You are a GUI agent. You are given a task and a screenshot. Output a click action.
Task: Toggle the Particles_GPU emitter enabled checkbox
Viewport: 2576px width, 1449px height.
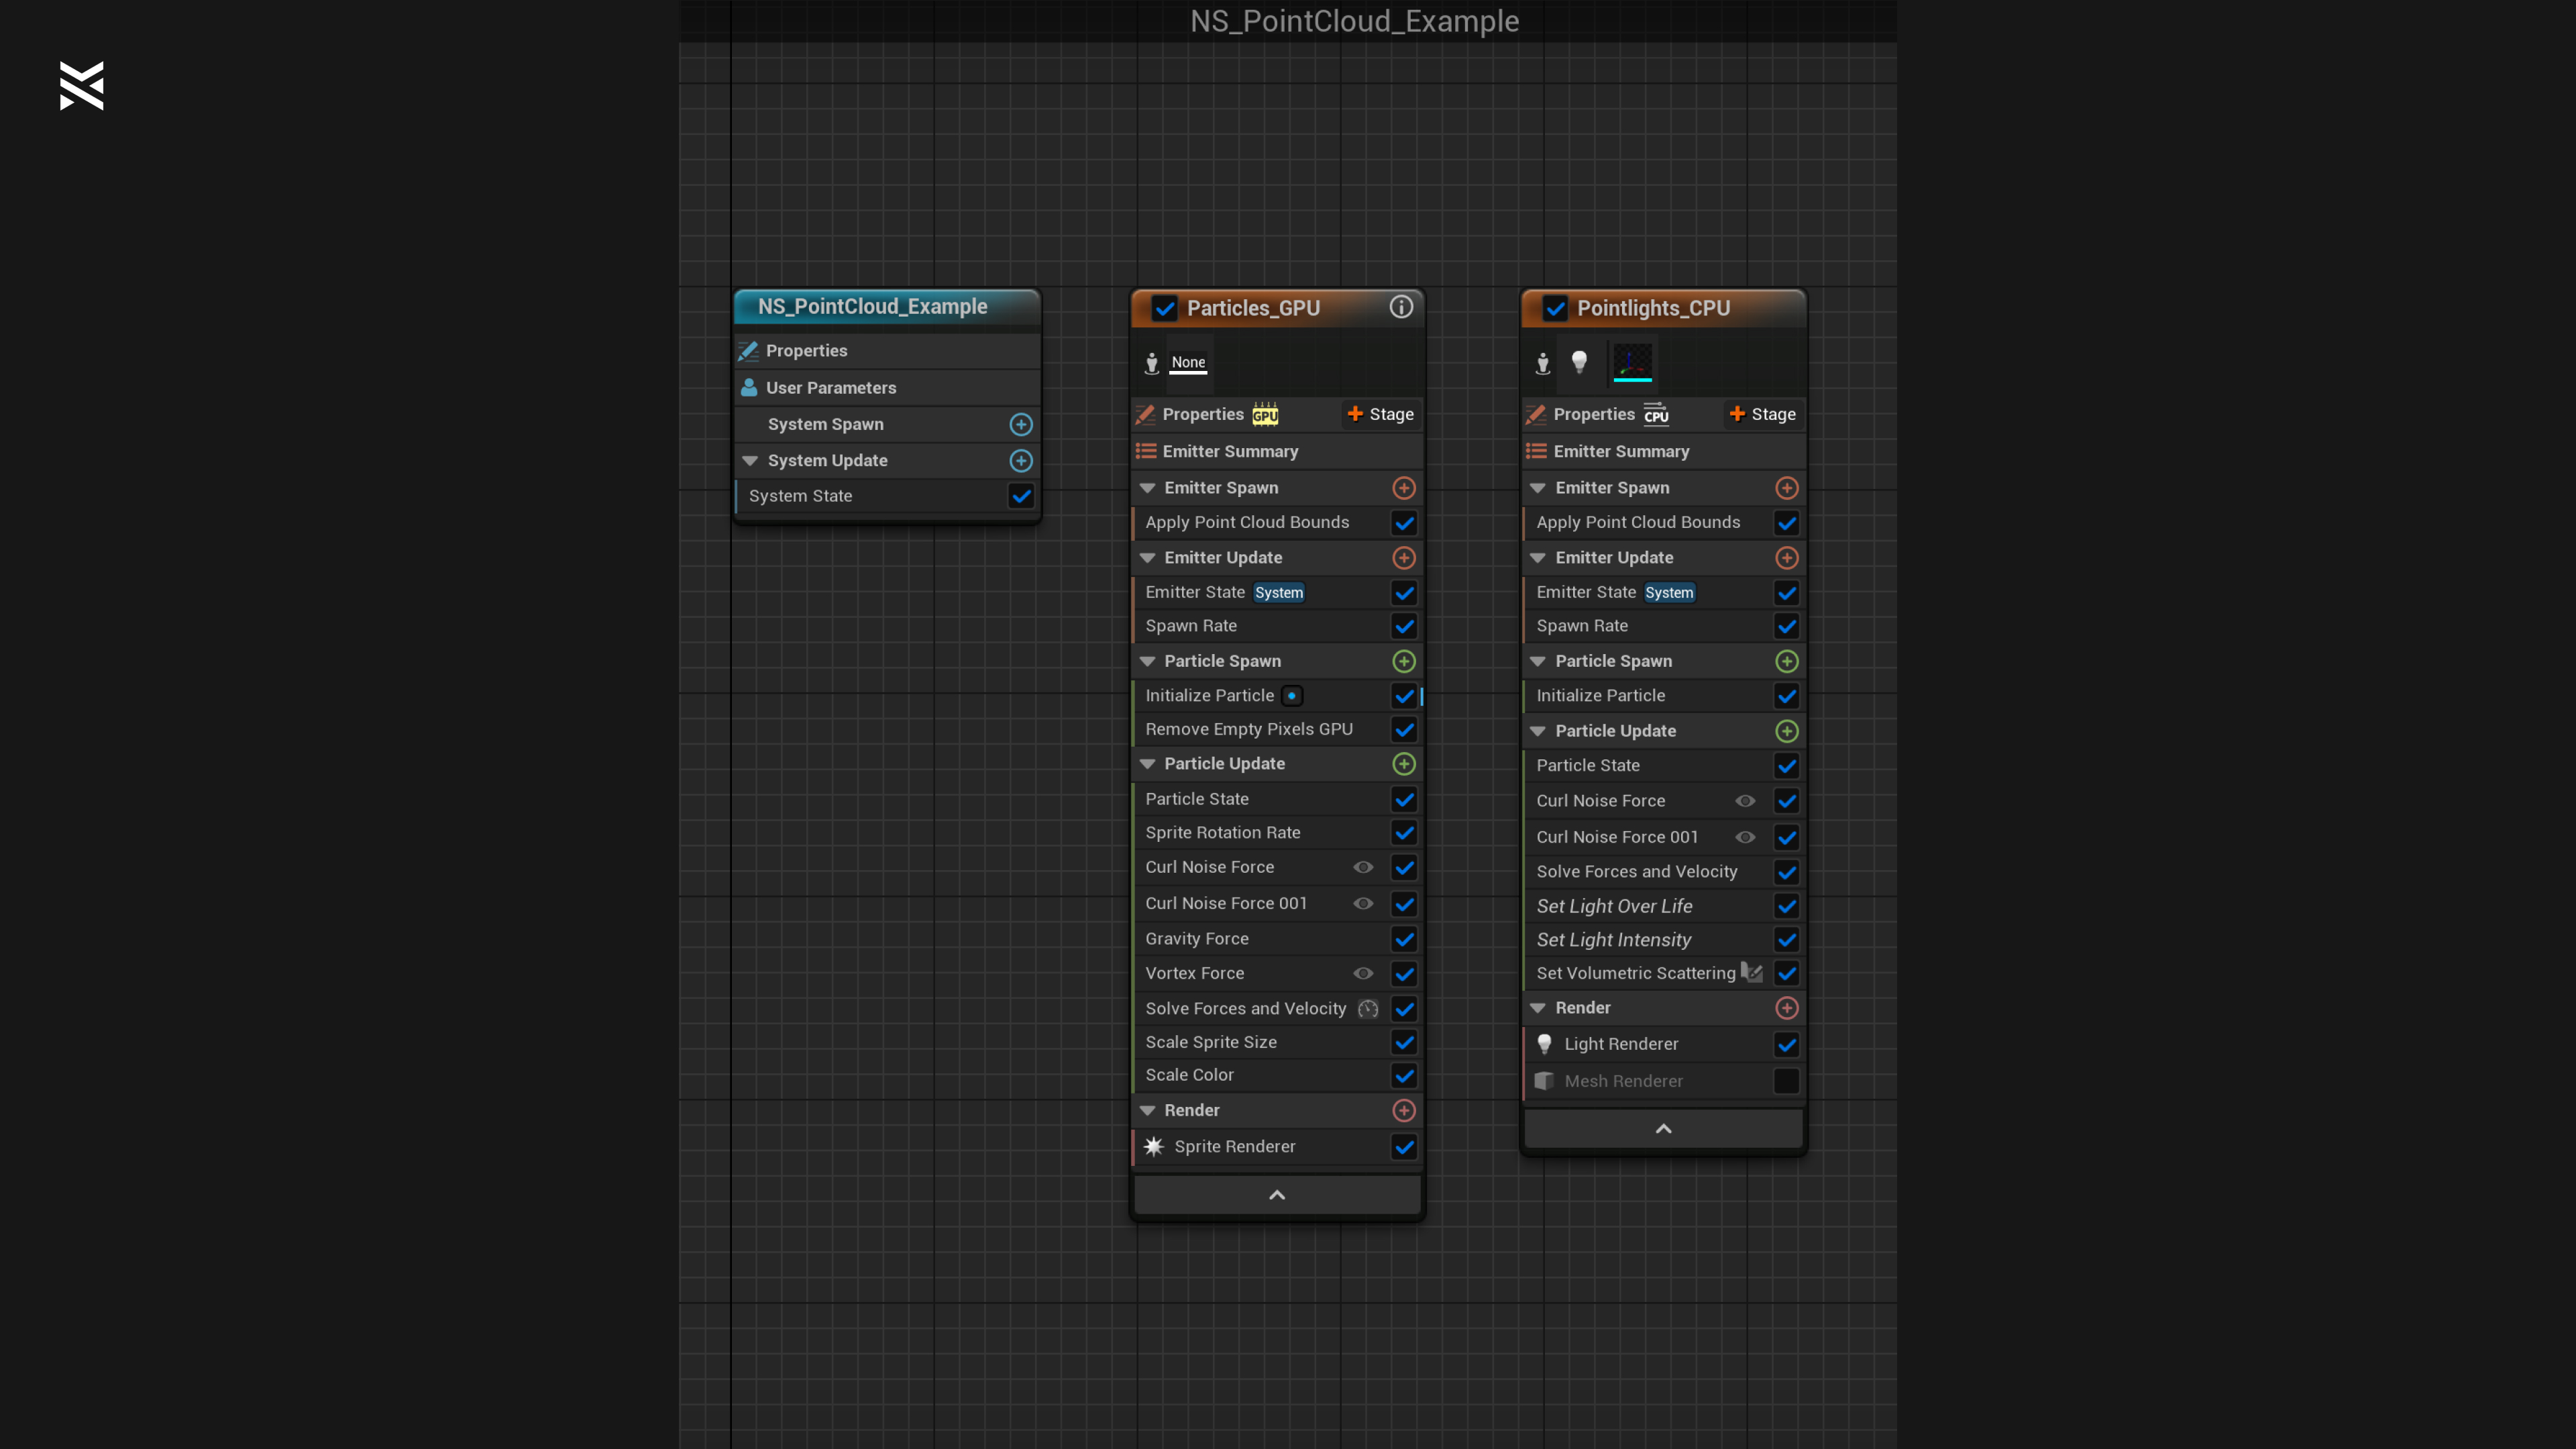[x=1164, y=308]
